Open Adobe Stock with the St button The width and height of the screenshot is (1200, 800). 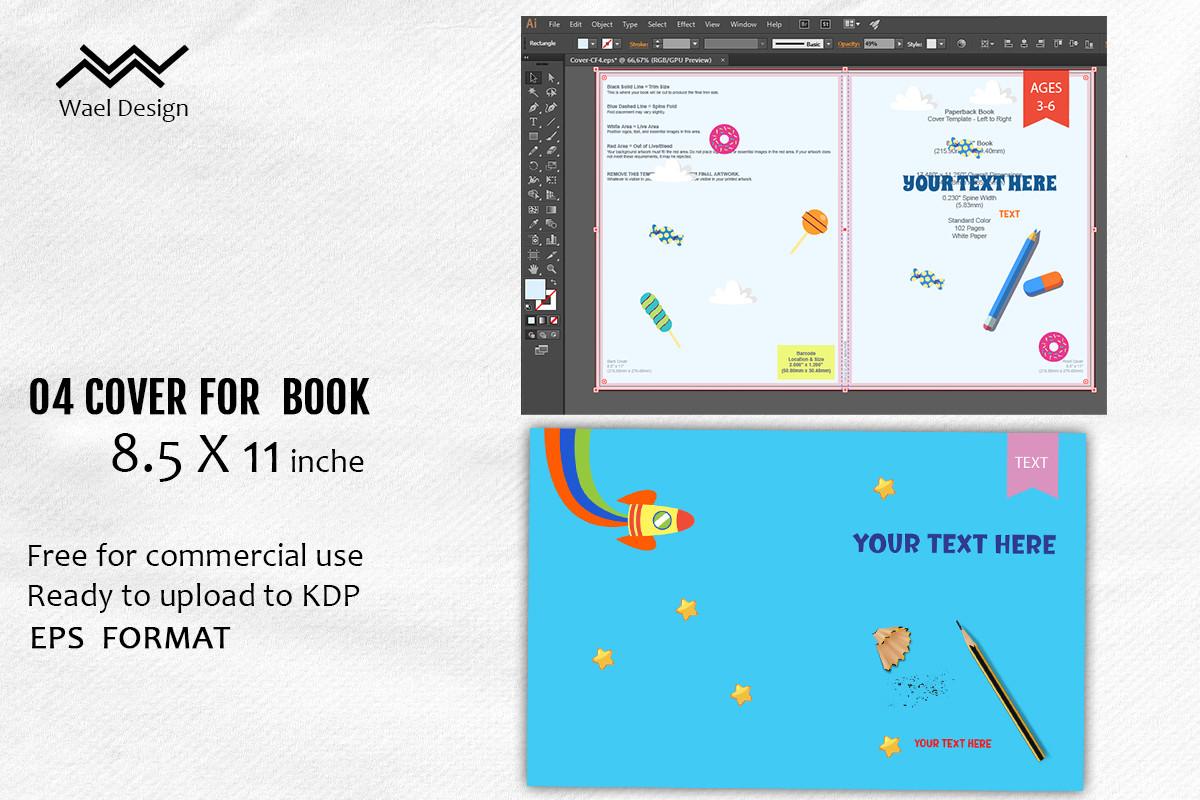coord(825,24)
